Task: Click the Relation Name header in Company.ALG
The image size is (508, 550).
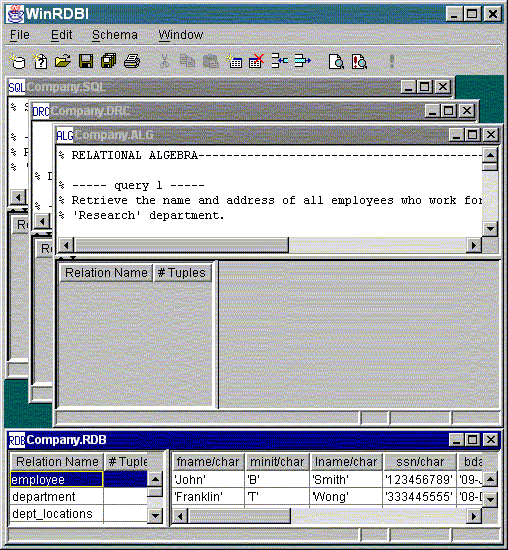Action: pyautogui.click(x=106, y=273)
